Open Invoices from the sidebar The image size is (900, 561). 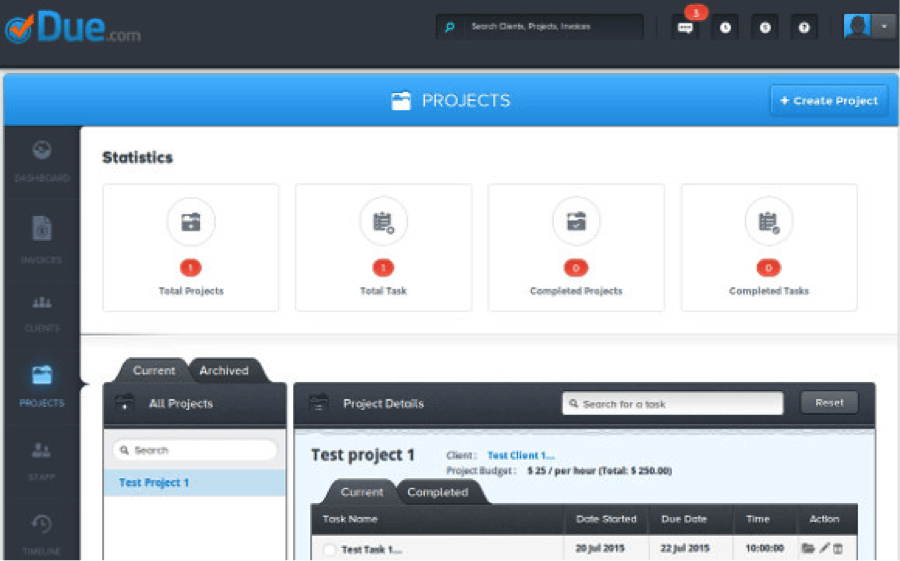[x=41, y=240]
